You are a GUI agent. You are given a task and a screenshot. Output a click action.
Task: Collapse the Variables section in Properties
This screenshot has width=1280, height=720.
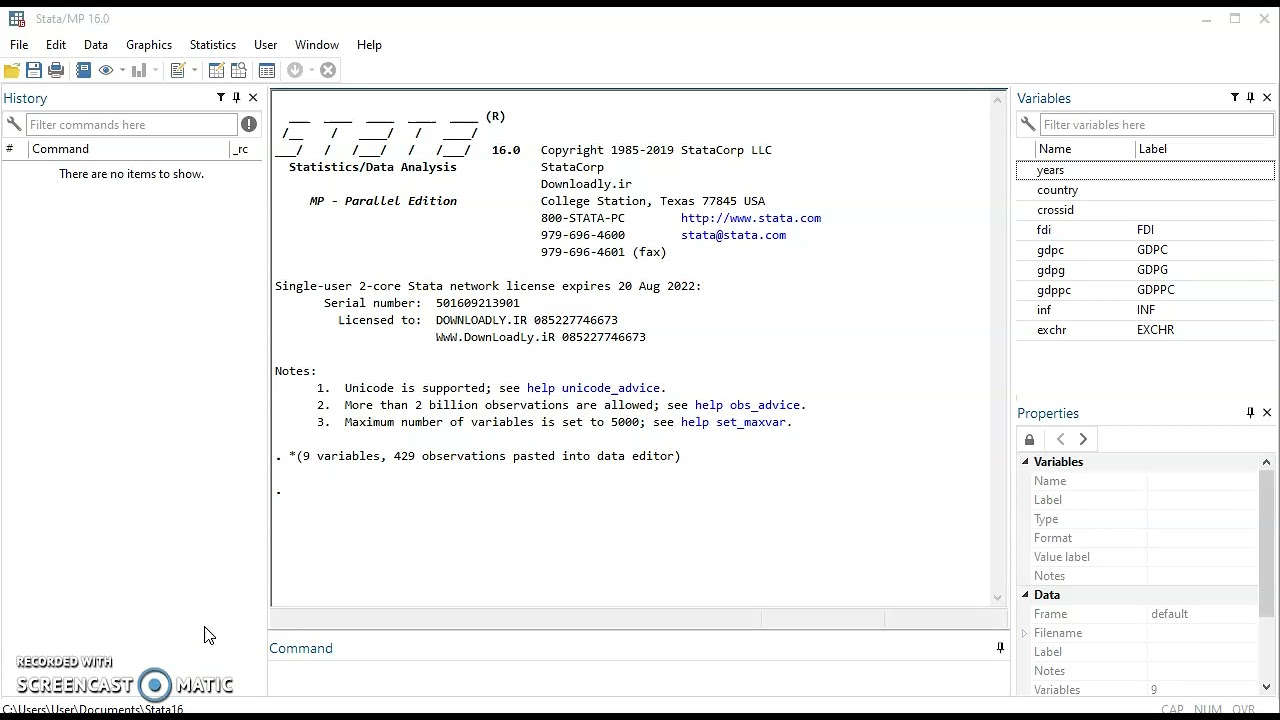1025,462
